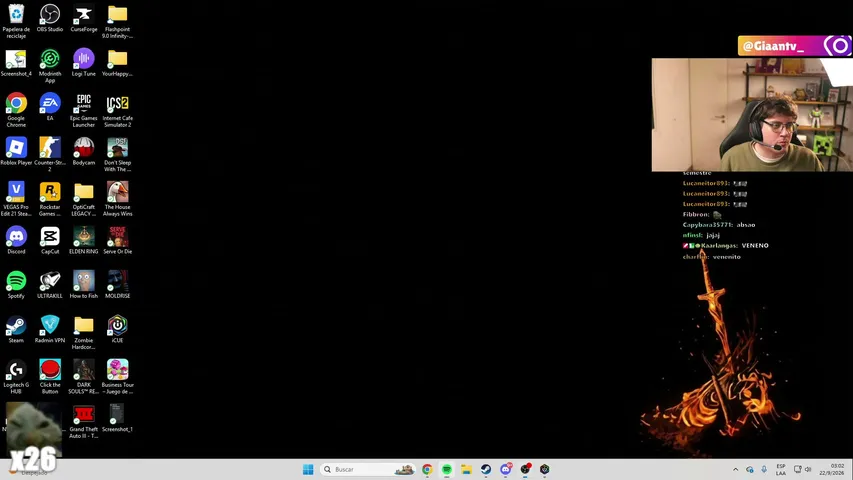
Task: Expand the hidden system tray icons chevron
Action: pos(735,469)
